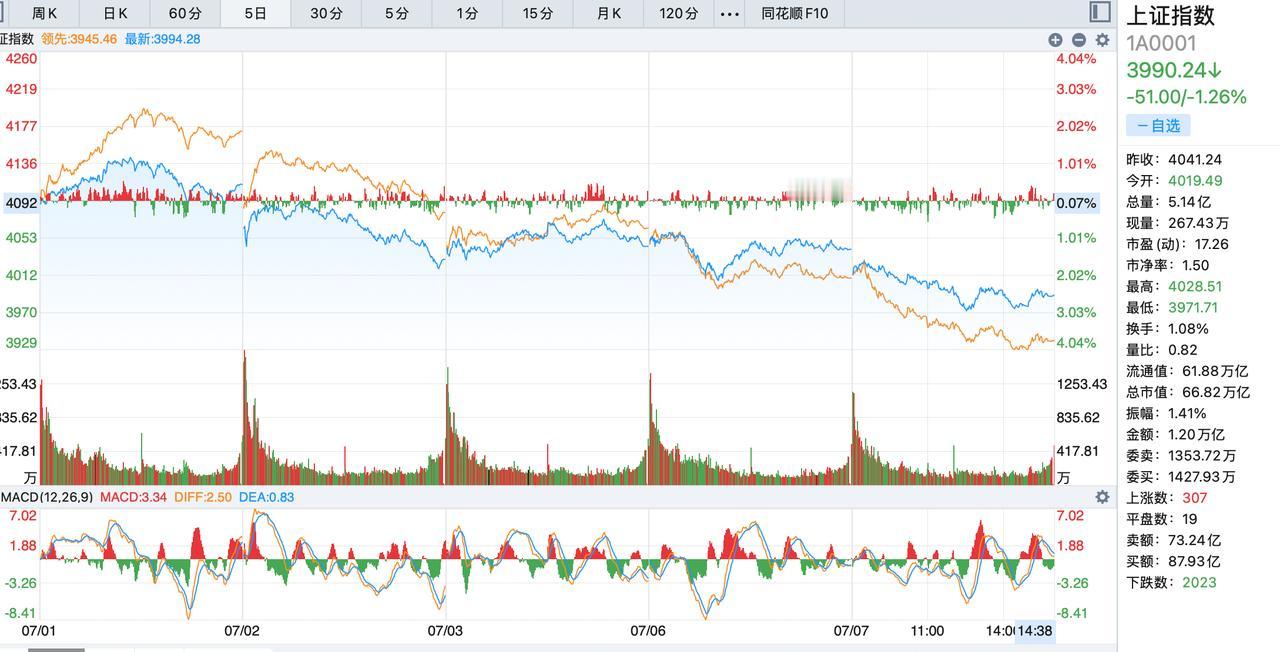The image size is (1280, 652).
Task: Toggle side panel layout icon
Action: coord(1100,12)
